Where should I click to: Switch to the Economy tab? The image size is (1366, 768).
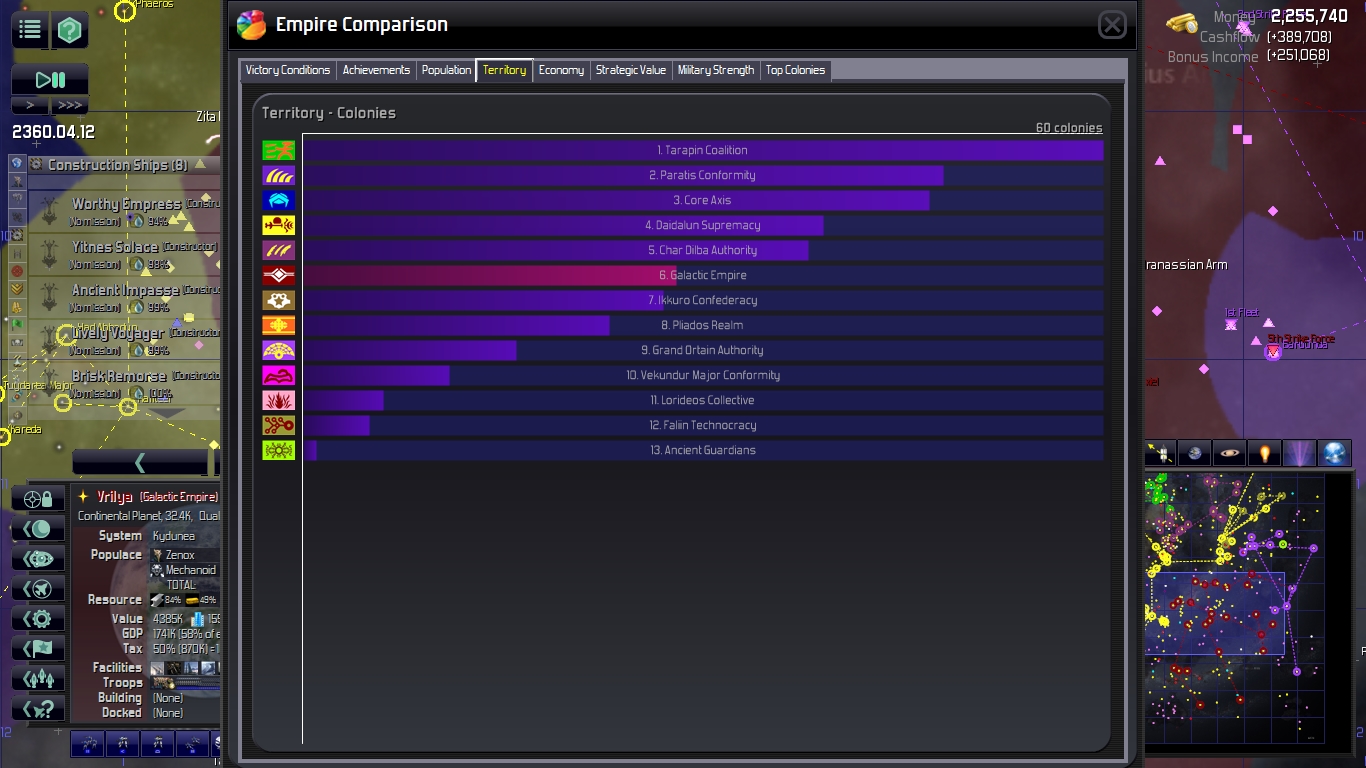click(561, 70)
